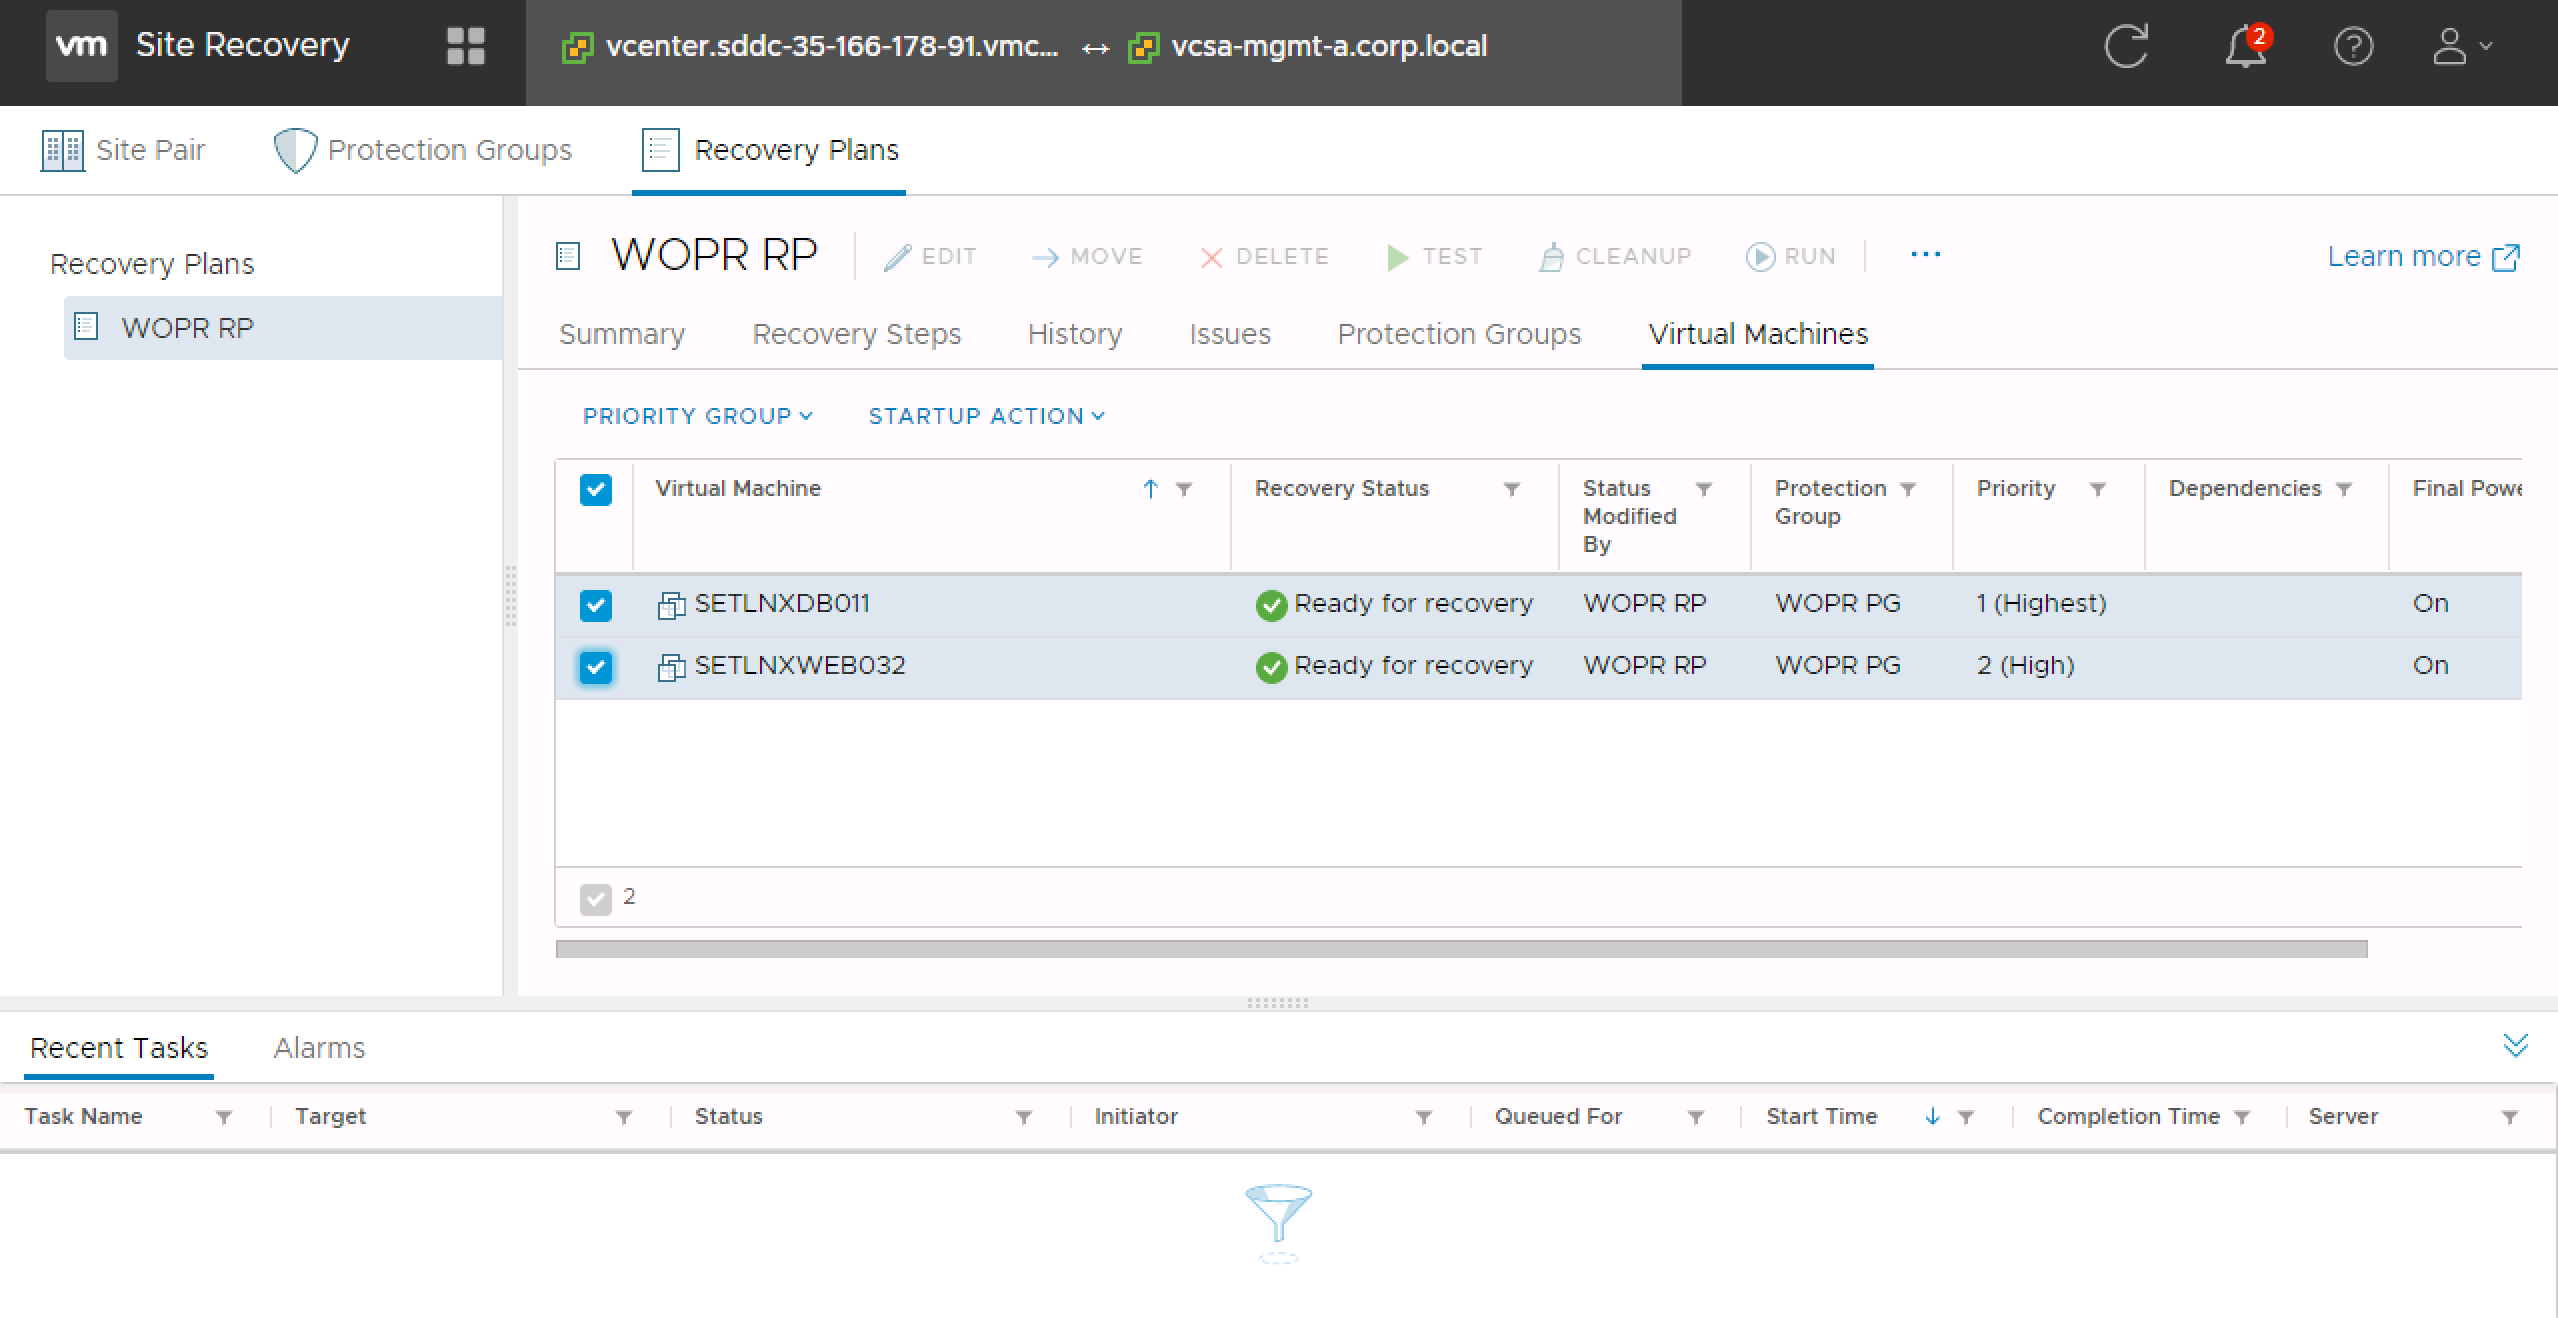Open the notifications bell with 2 alerts

[x=2246, y=46]
